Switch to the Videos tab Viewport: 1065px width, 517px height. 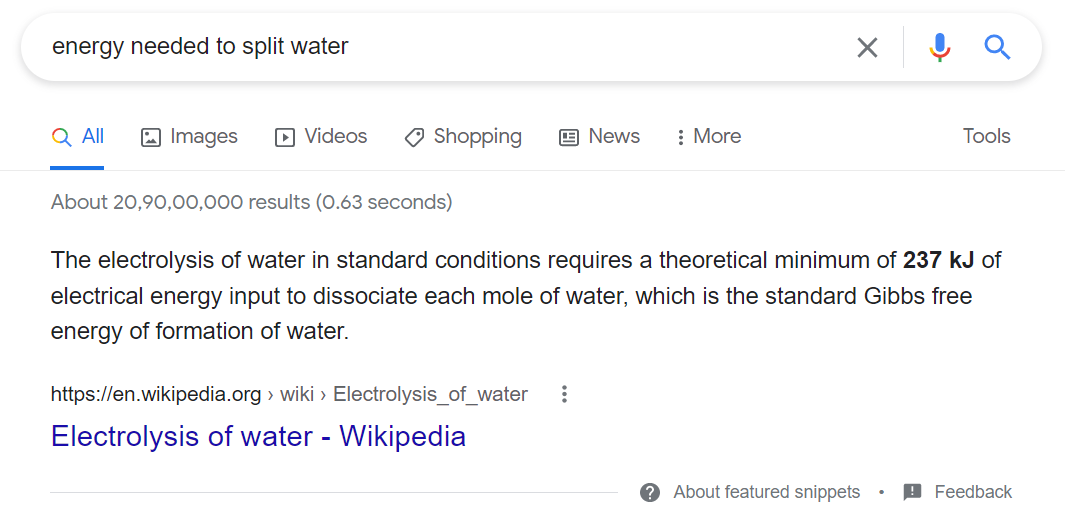coord(321,137)
